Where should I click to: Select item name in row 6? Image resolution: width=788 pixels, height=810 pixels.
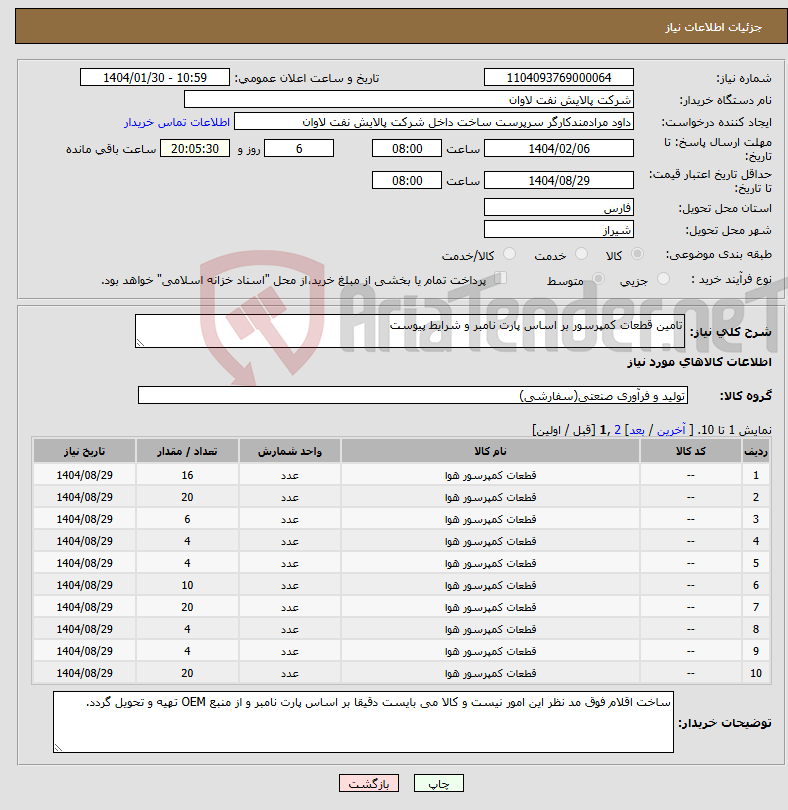coord(490,585)
